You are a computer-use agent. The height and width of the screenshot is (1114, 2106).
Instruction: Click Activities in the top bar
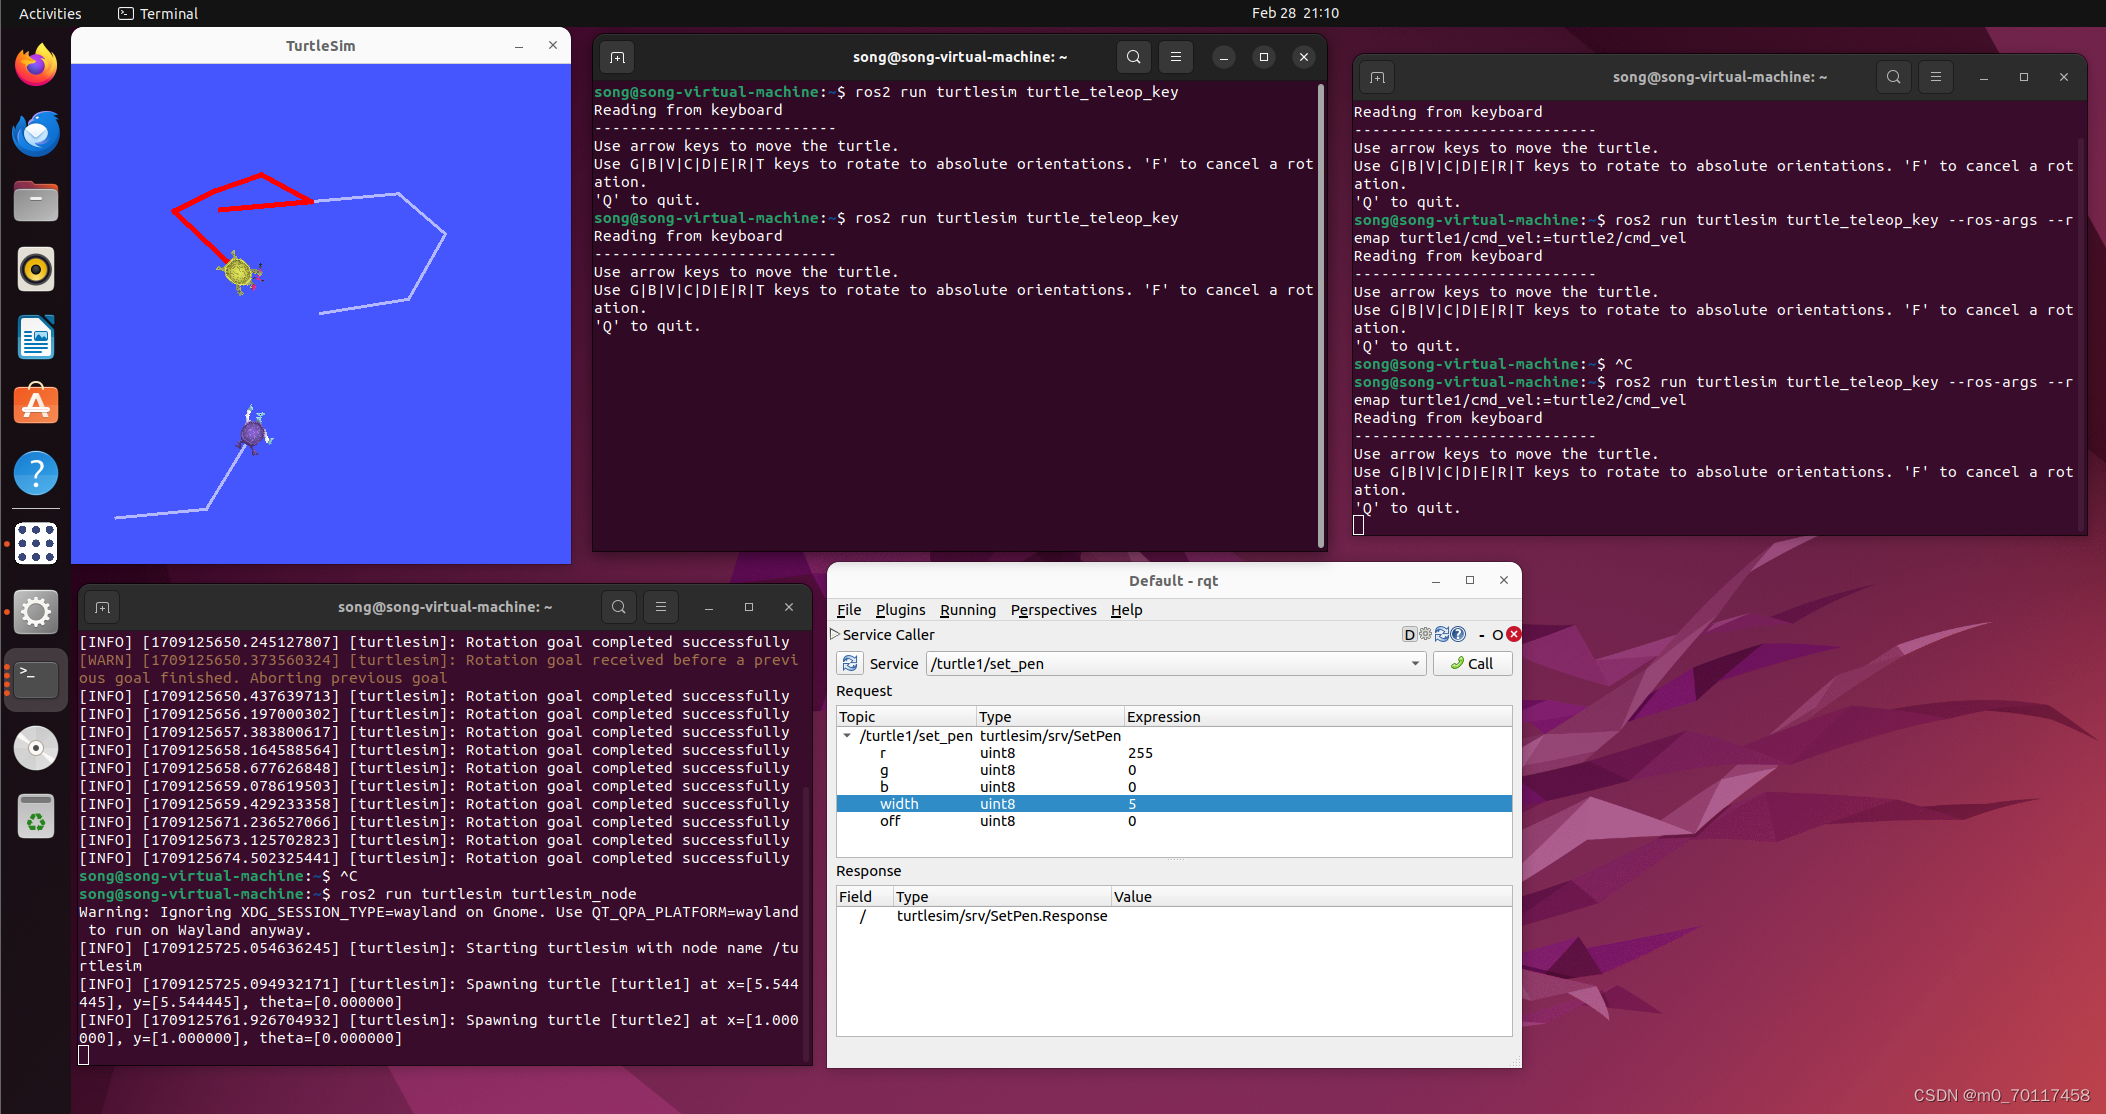pyautogui.click(x=50, y=13)
